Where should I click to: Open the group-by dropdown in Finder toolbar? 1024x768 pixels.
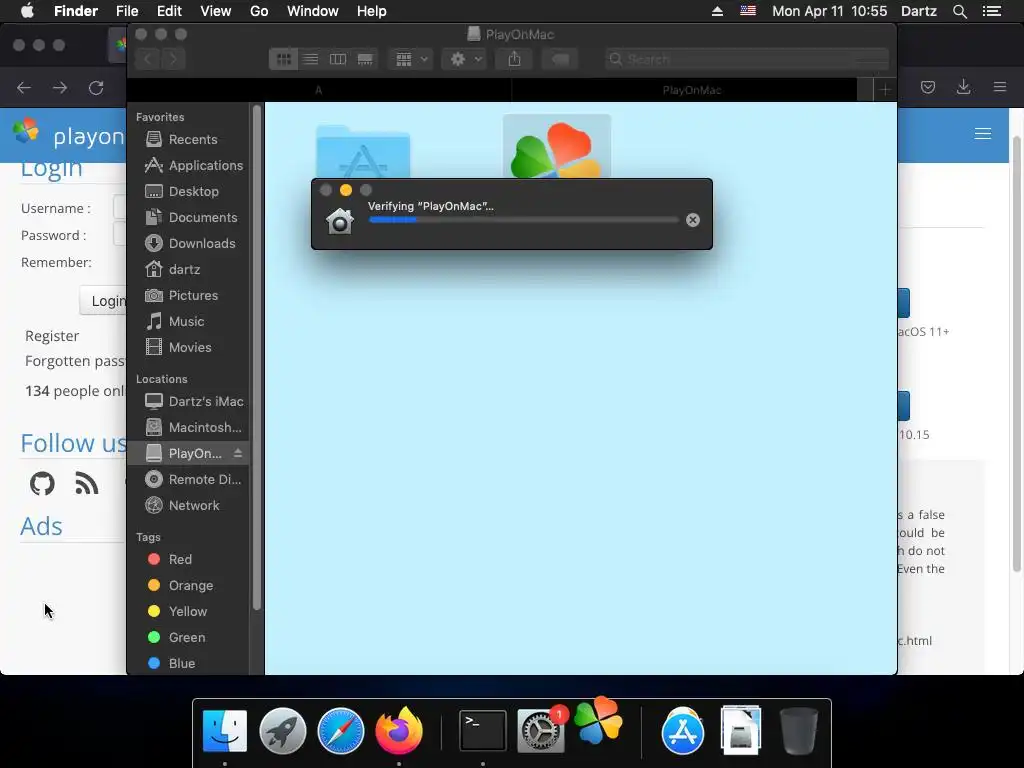(x=411, y=59)
